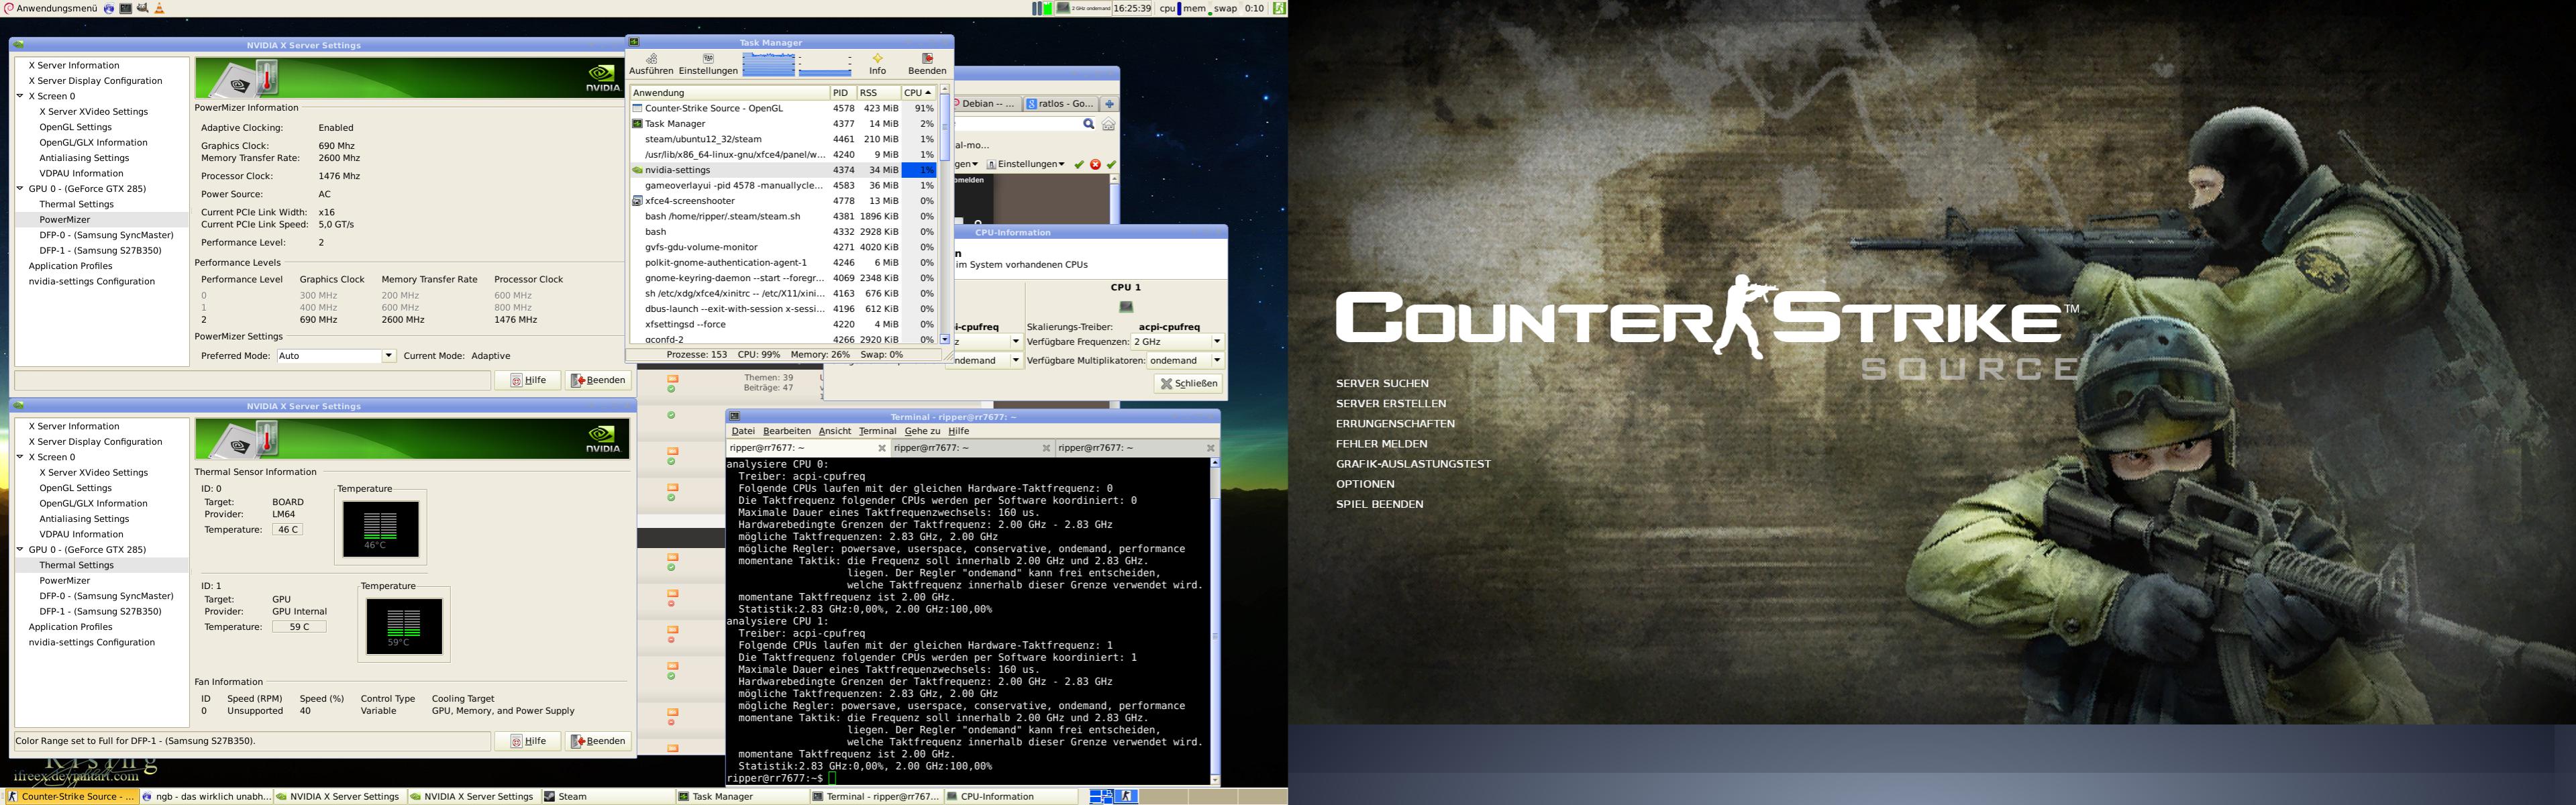The width and height of the screenshot is (2576, 805).
Task: Click the green logout icon in top panel
Action: pos(1279,8)
